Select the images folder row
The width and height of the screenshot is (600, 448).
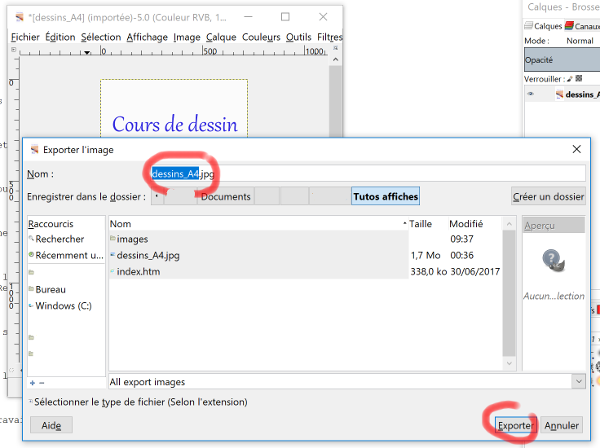point(259,239)
